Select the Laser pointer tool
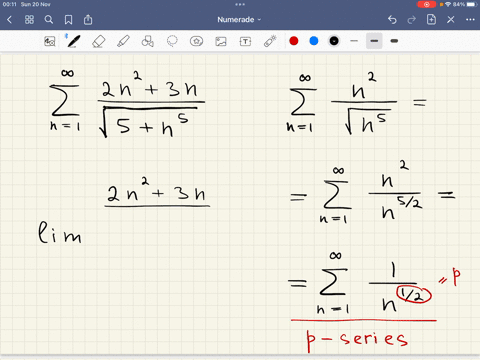This screenshot has width=480, height=360. point(270,41)
